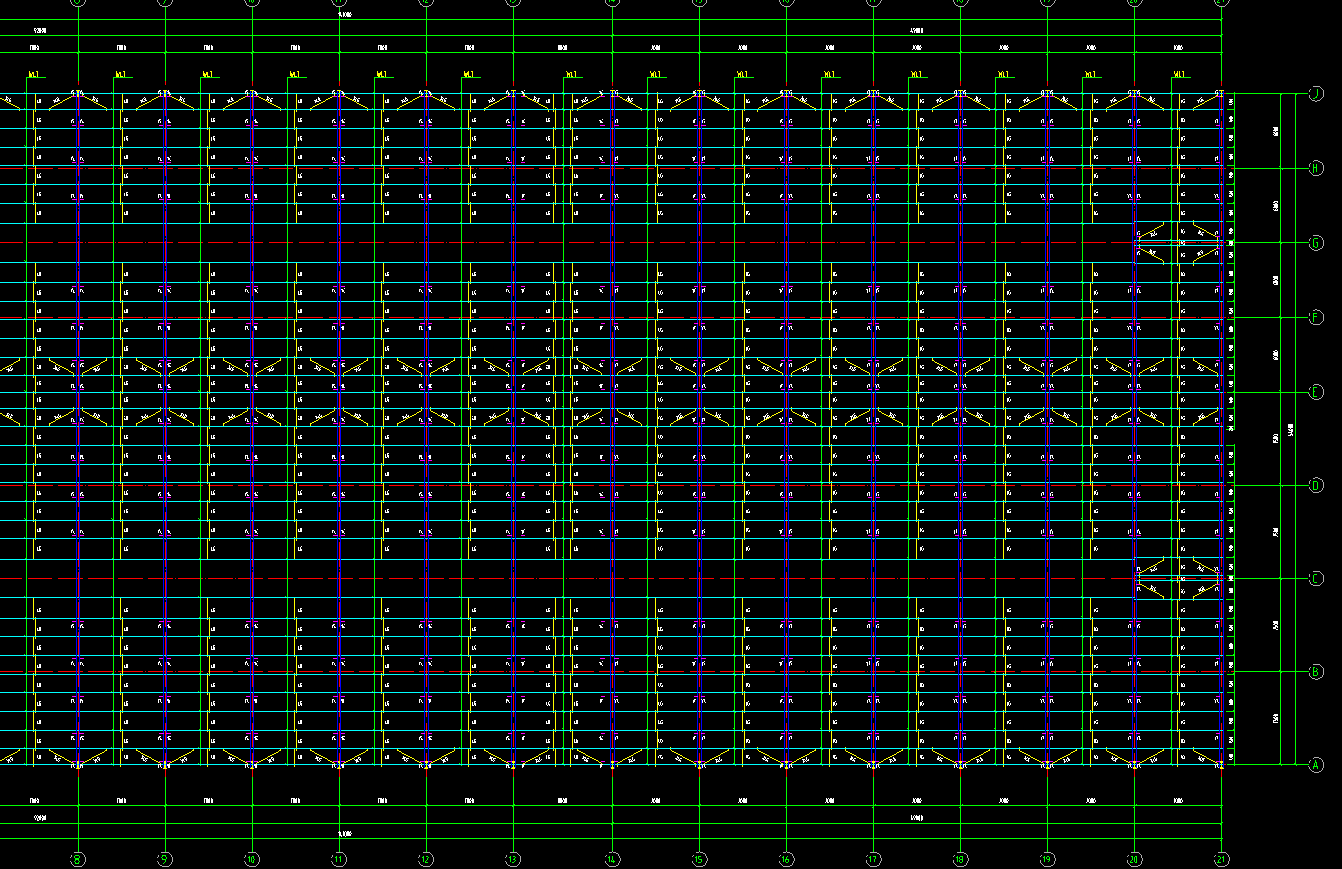Pick the row axis bubble G
This screenshot has height=869, width=1342.
point(1316,243)
